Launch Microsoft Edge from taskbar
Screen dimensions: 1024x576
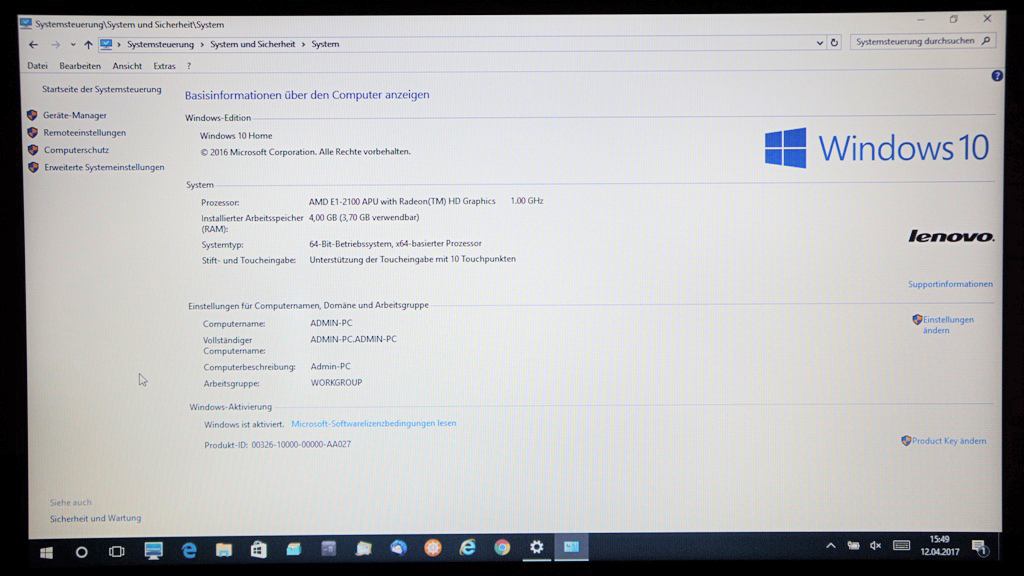pyautogui.click(x=189, y=551)
